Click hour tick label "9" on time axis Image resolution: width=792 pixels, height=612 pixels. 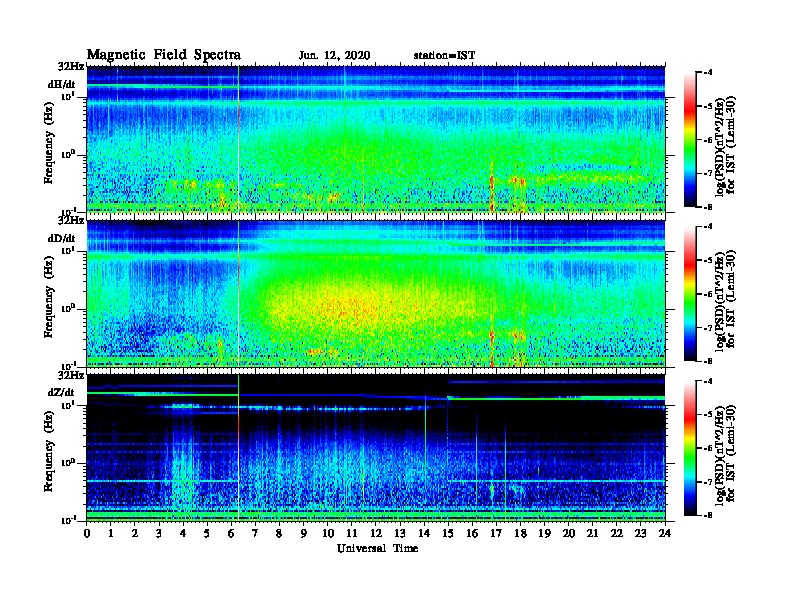[304, 534]
